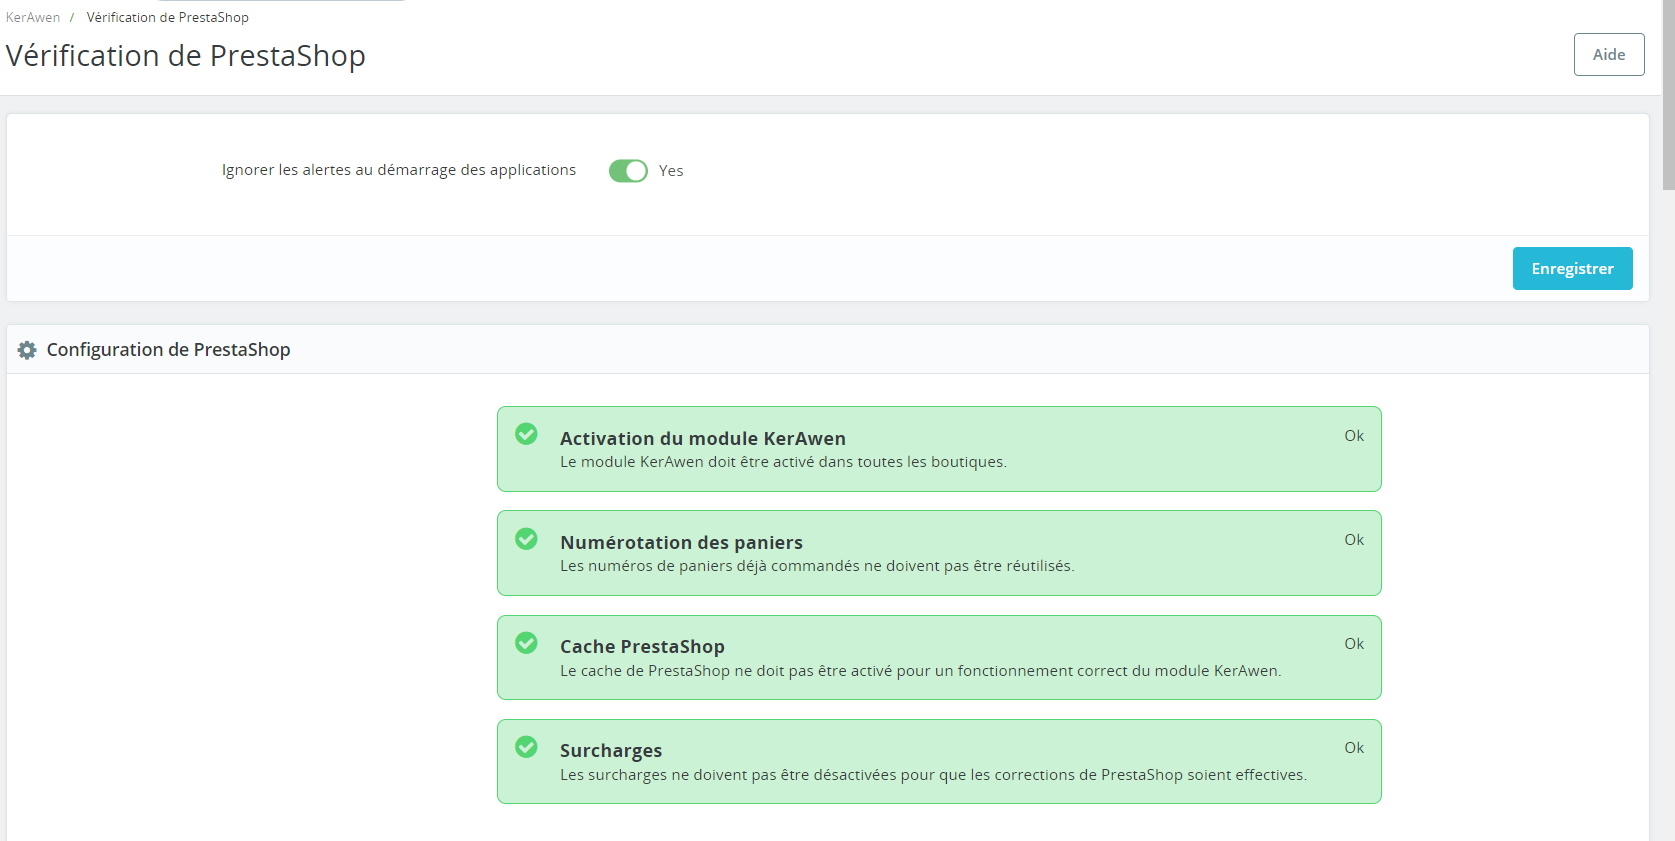
Task: Click Ok status of Surcharges
Action: coord(1354,748)
